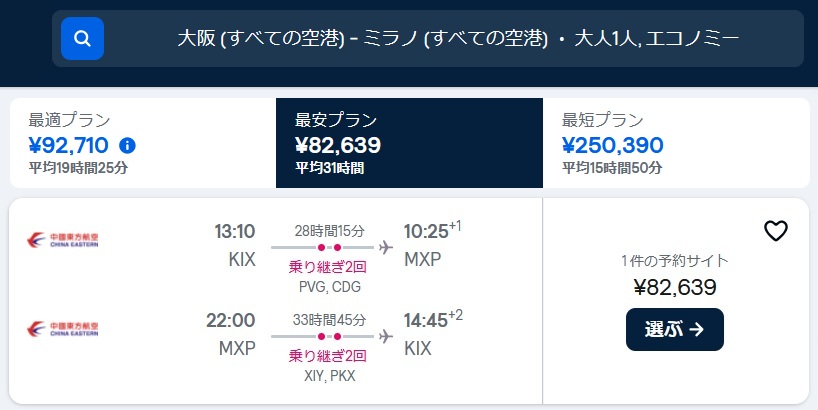Click the 1件の予約サイト label
The height and width of the screenshot is (410, 818).
[675, 261]
